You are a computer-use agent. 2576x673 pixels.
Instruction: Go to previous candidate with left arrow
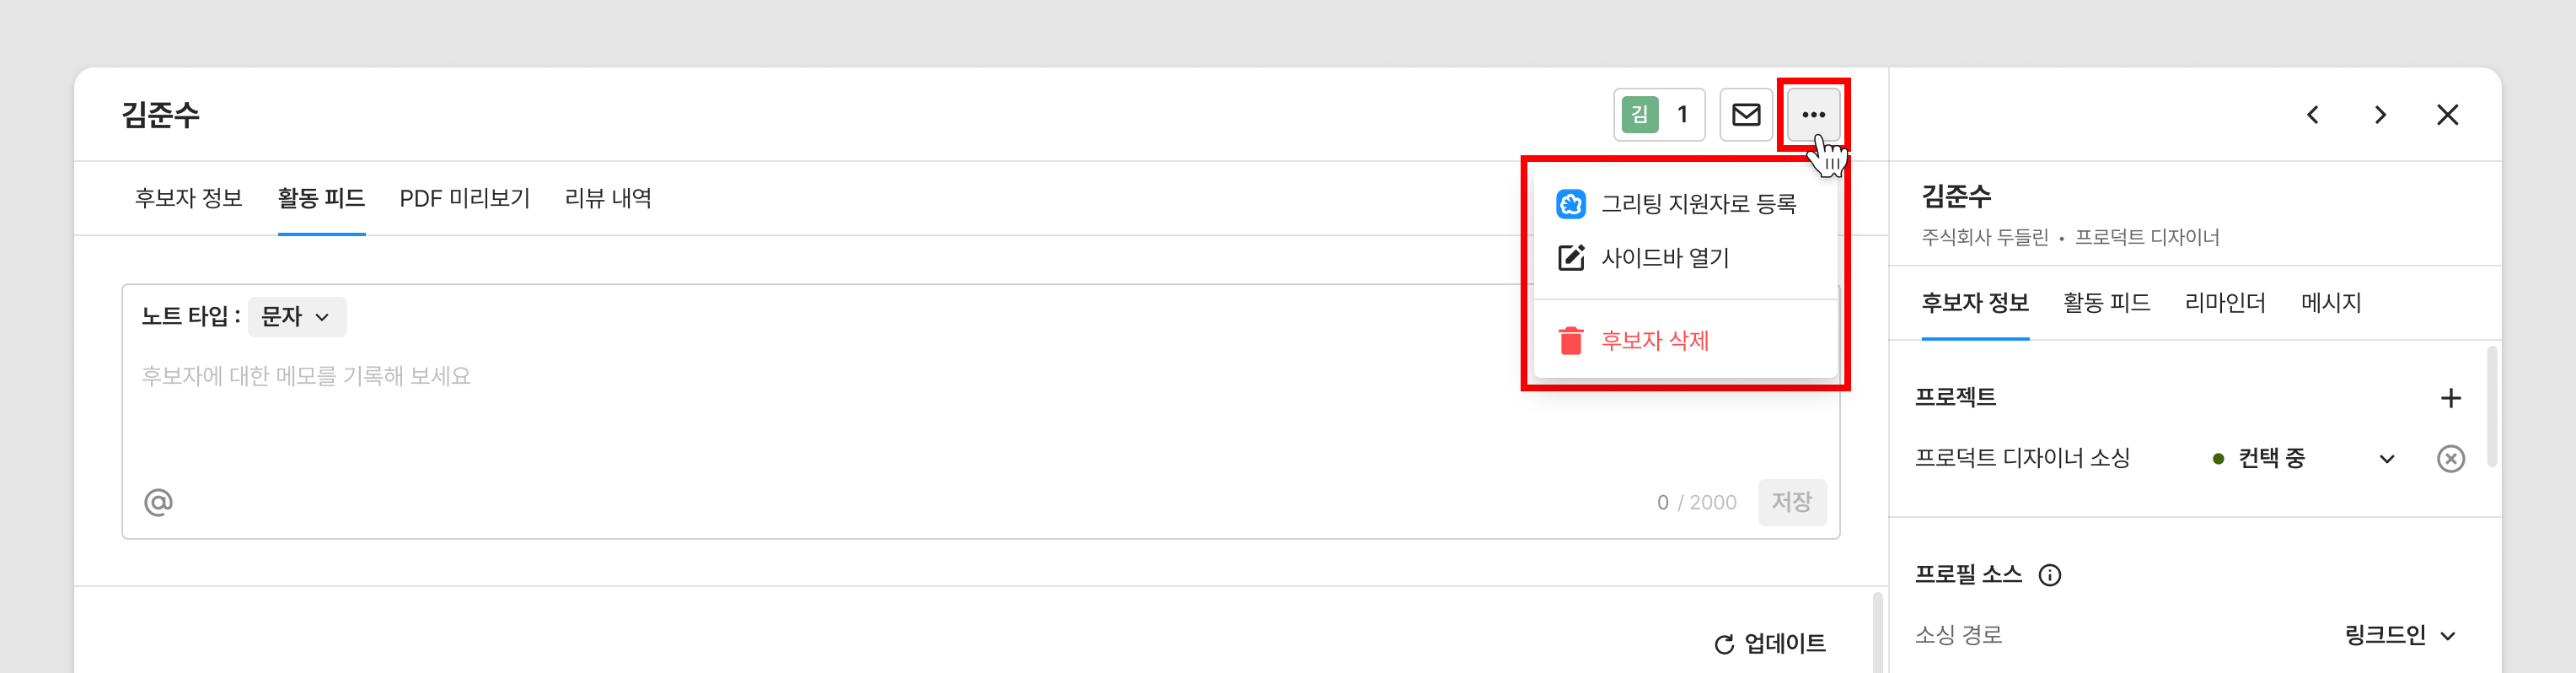tap(2312, 115)
